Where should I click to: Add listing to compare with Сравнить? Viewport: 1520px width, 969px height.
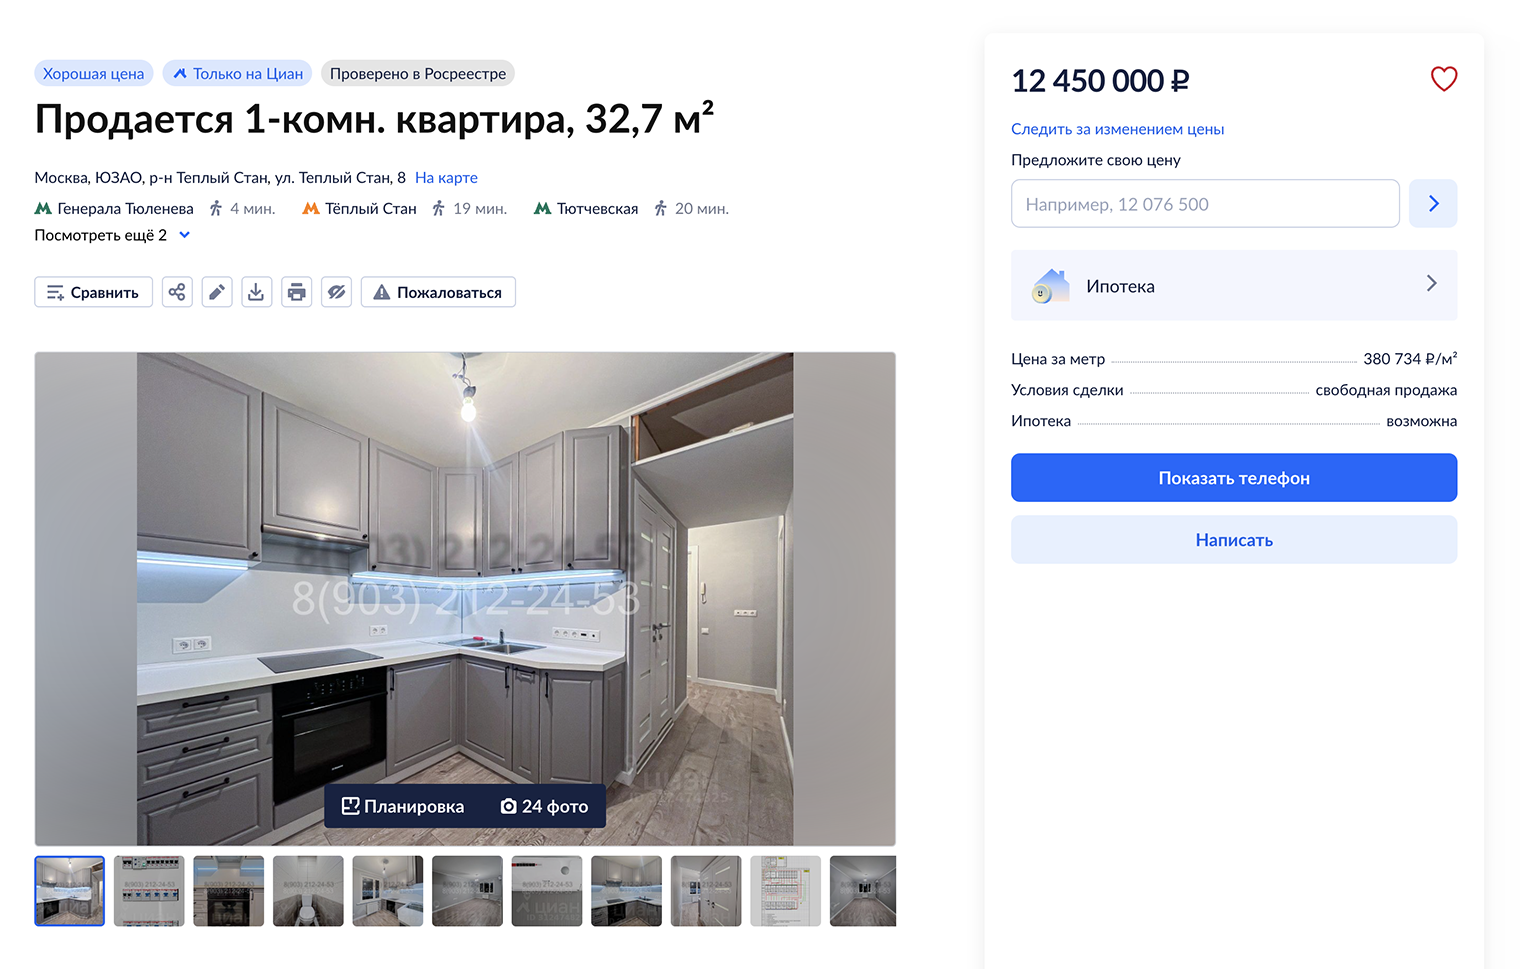click(x=94, y=292)
